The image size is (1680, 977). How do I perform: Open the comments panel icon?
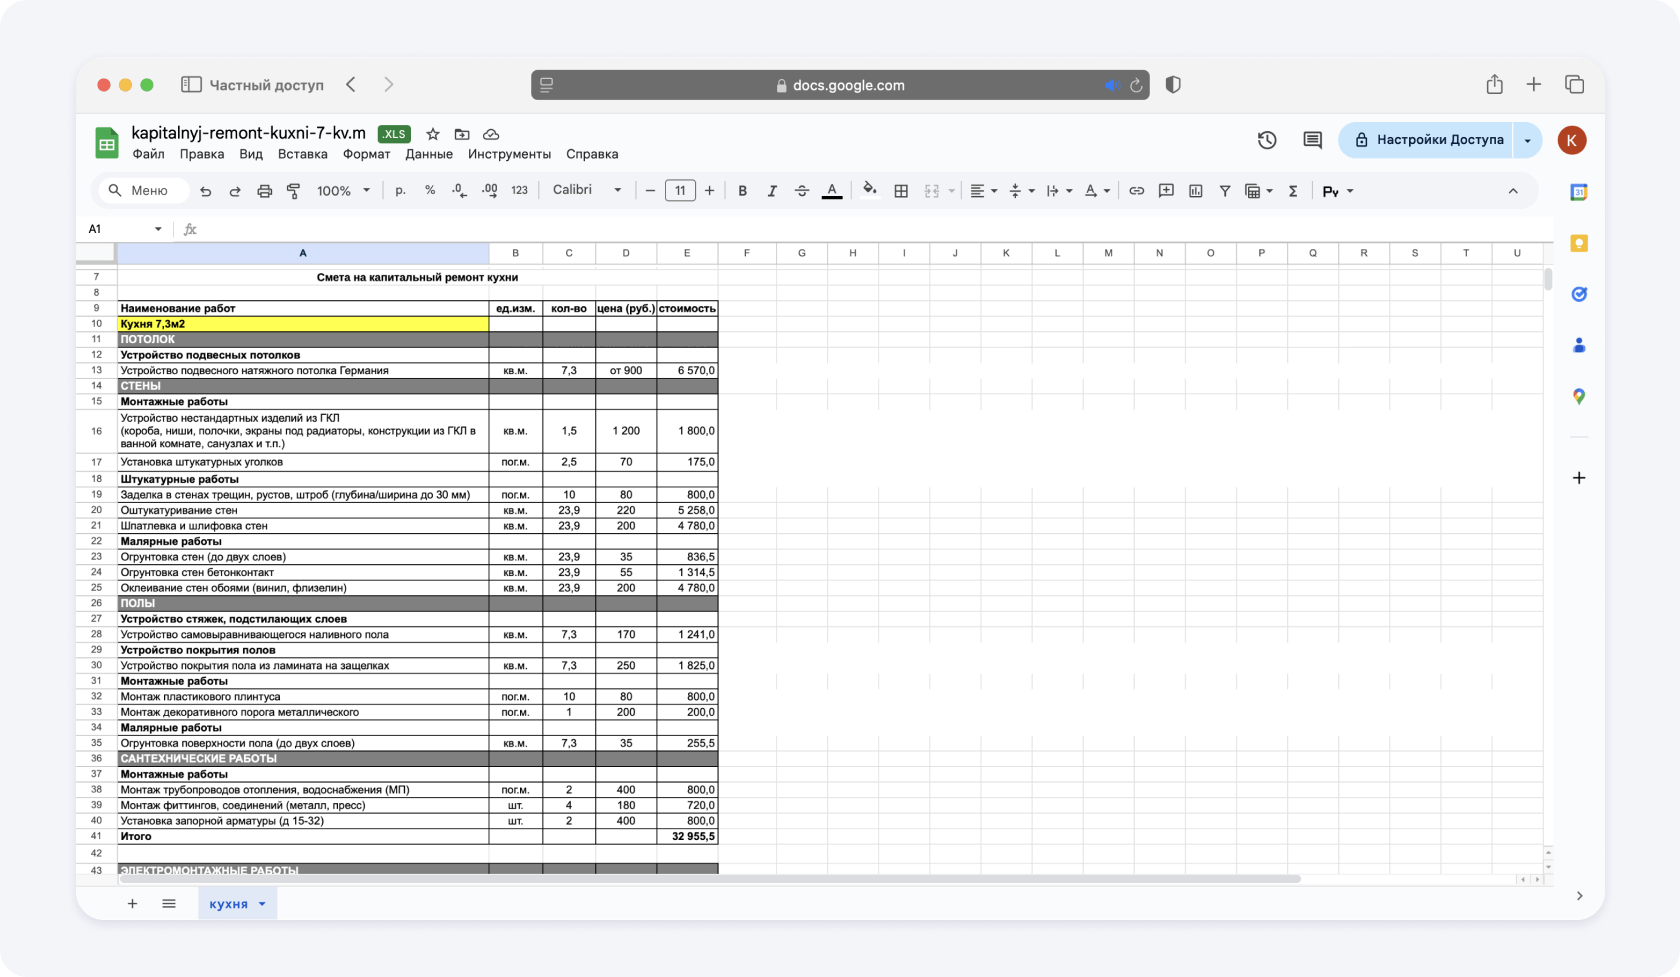1312,140
